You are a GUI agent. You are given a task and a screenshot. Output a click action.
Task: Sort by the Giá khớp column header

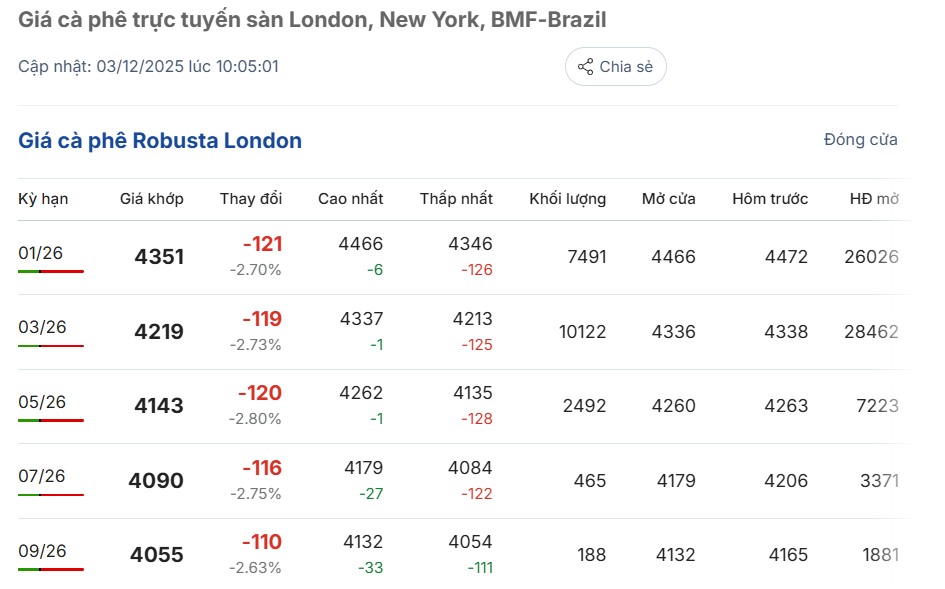click(152, 199)
